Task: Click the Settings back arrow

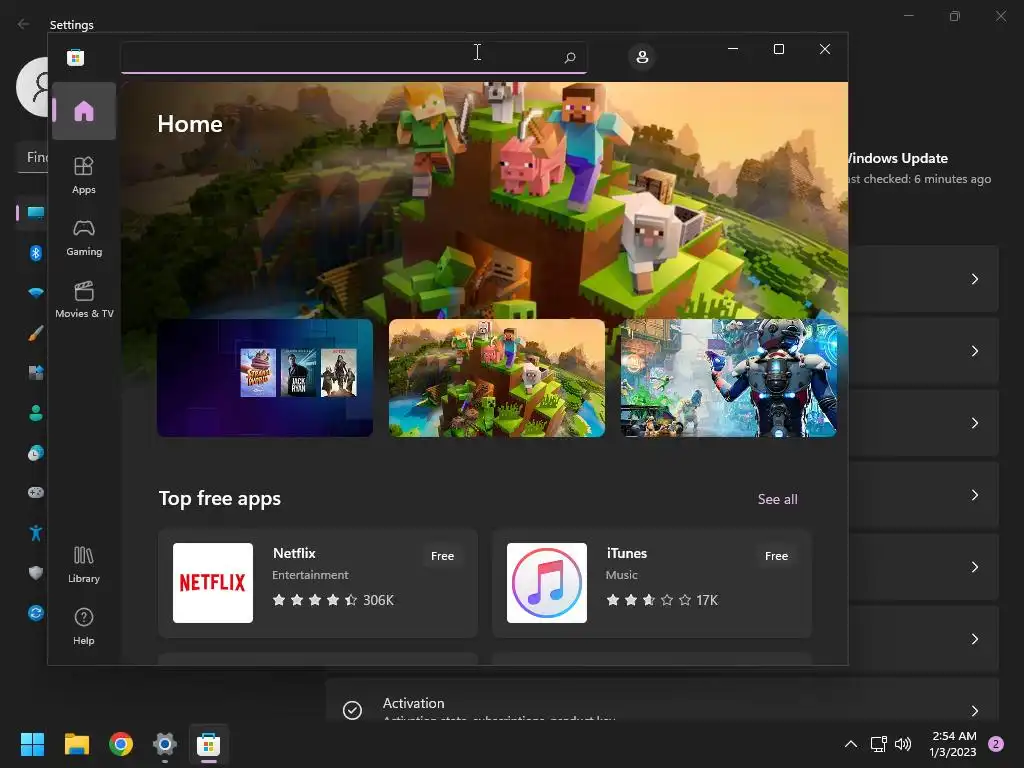Action: point(24,24)
